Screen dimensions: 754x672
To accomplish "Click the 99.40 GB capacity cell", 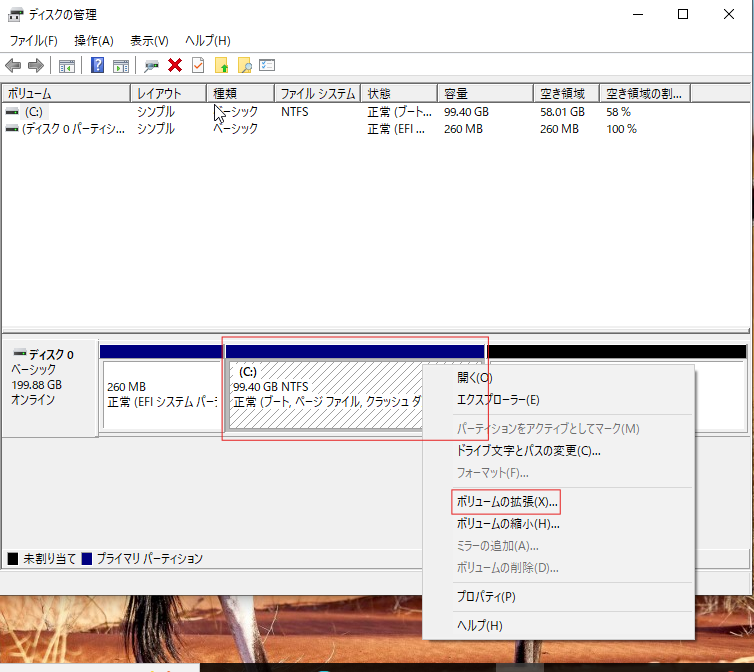I will pos(466,112).
